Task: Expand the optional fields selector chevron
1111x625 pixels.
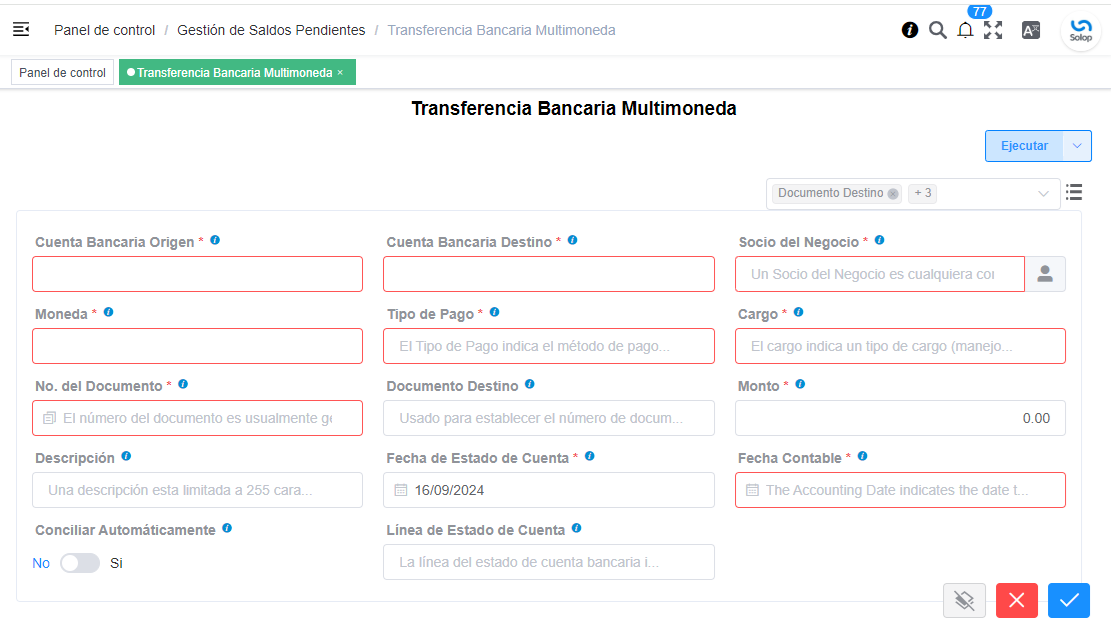Action: [1043, 193]
